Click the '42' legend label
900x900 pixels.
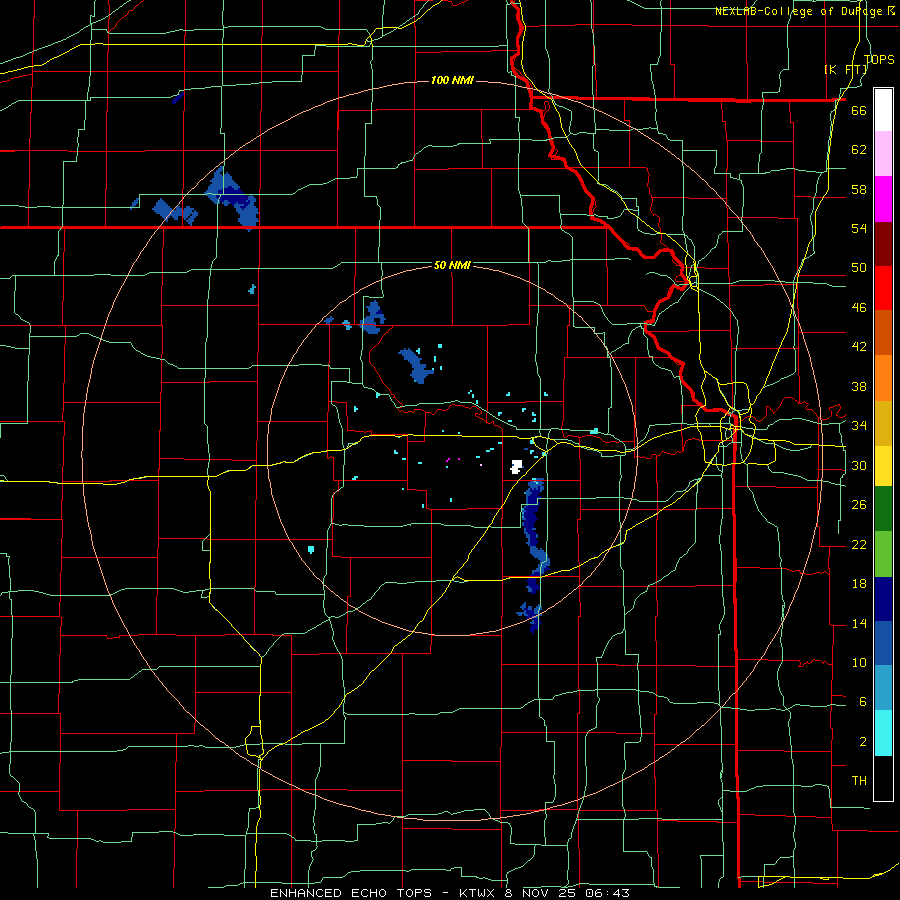[x=859, y=347]
